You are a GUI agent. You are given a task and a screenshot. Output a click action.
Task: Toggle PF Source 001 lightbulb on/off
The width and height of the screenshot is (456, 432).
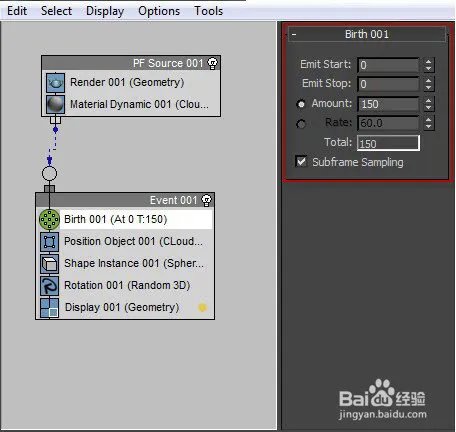[x=213, y=63]
